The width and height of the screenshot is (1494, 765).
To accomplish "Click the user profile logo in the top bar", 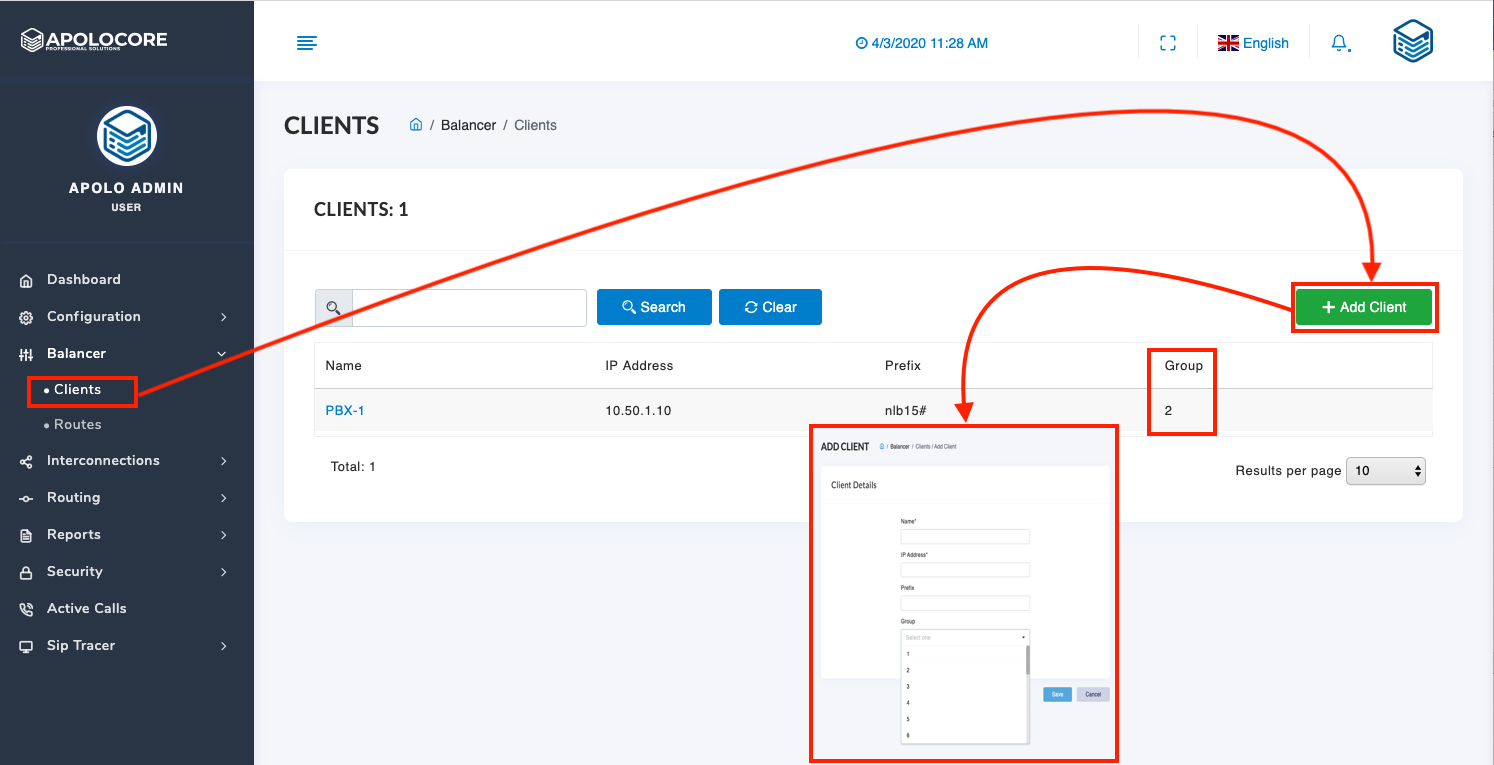I will [x=1412, y=42].
